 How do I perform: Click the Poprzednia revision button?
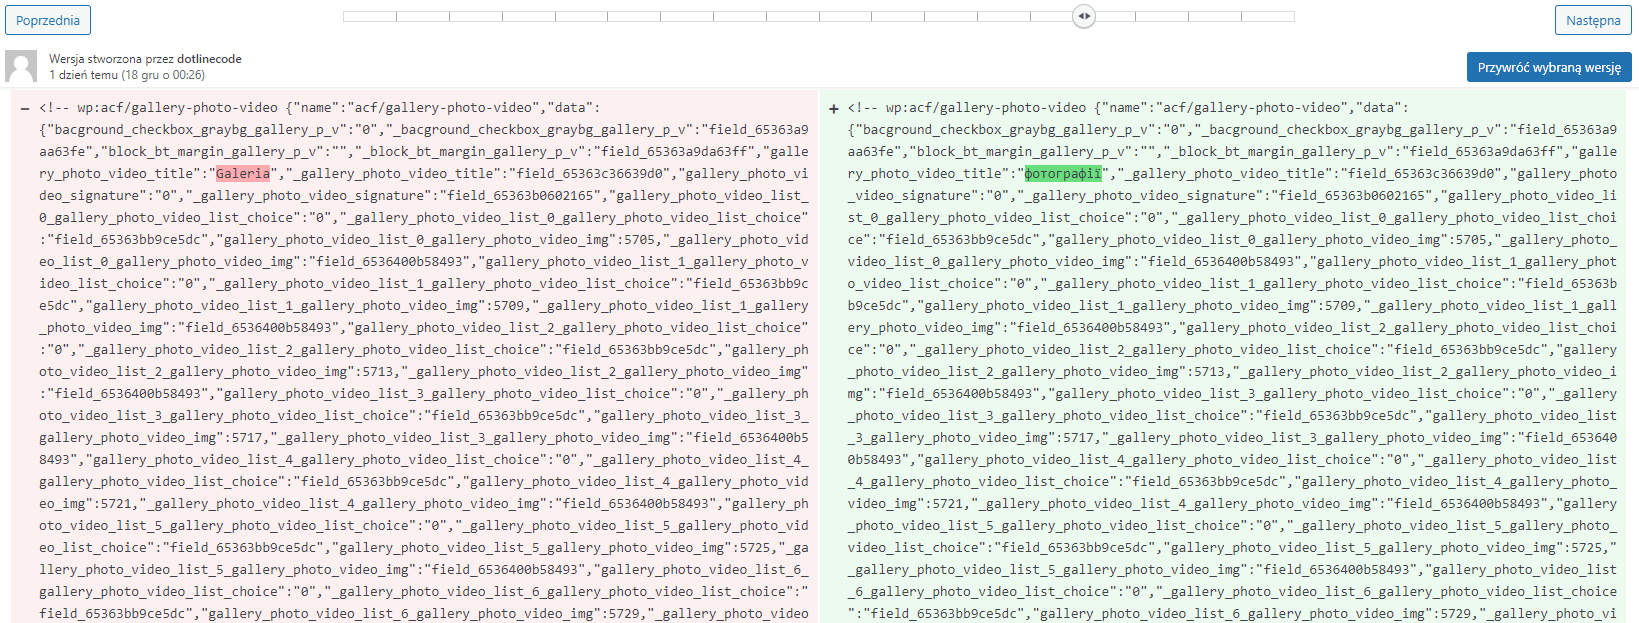(48, 20)
